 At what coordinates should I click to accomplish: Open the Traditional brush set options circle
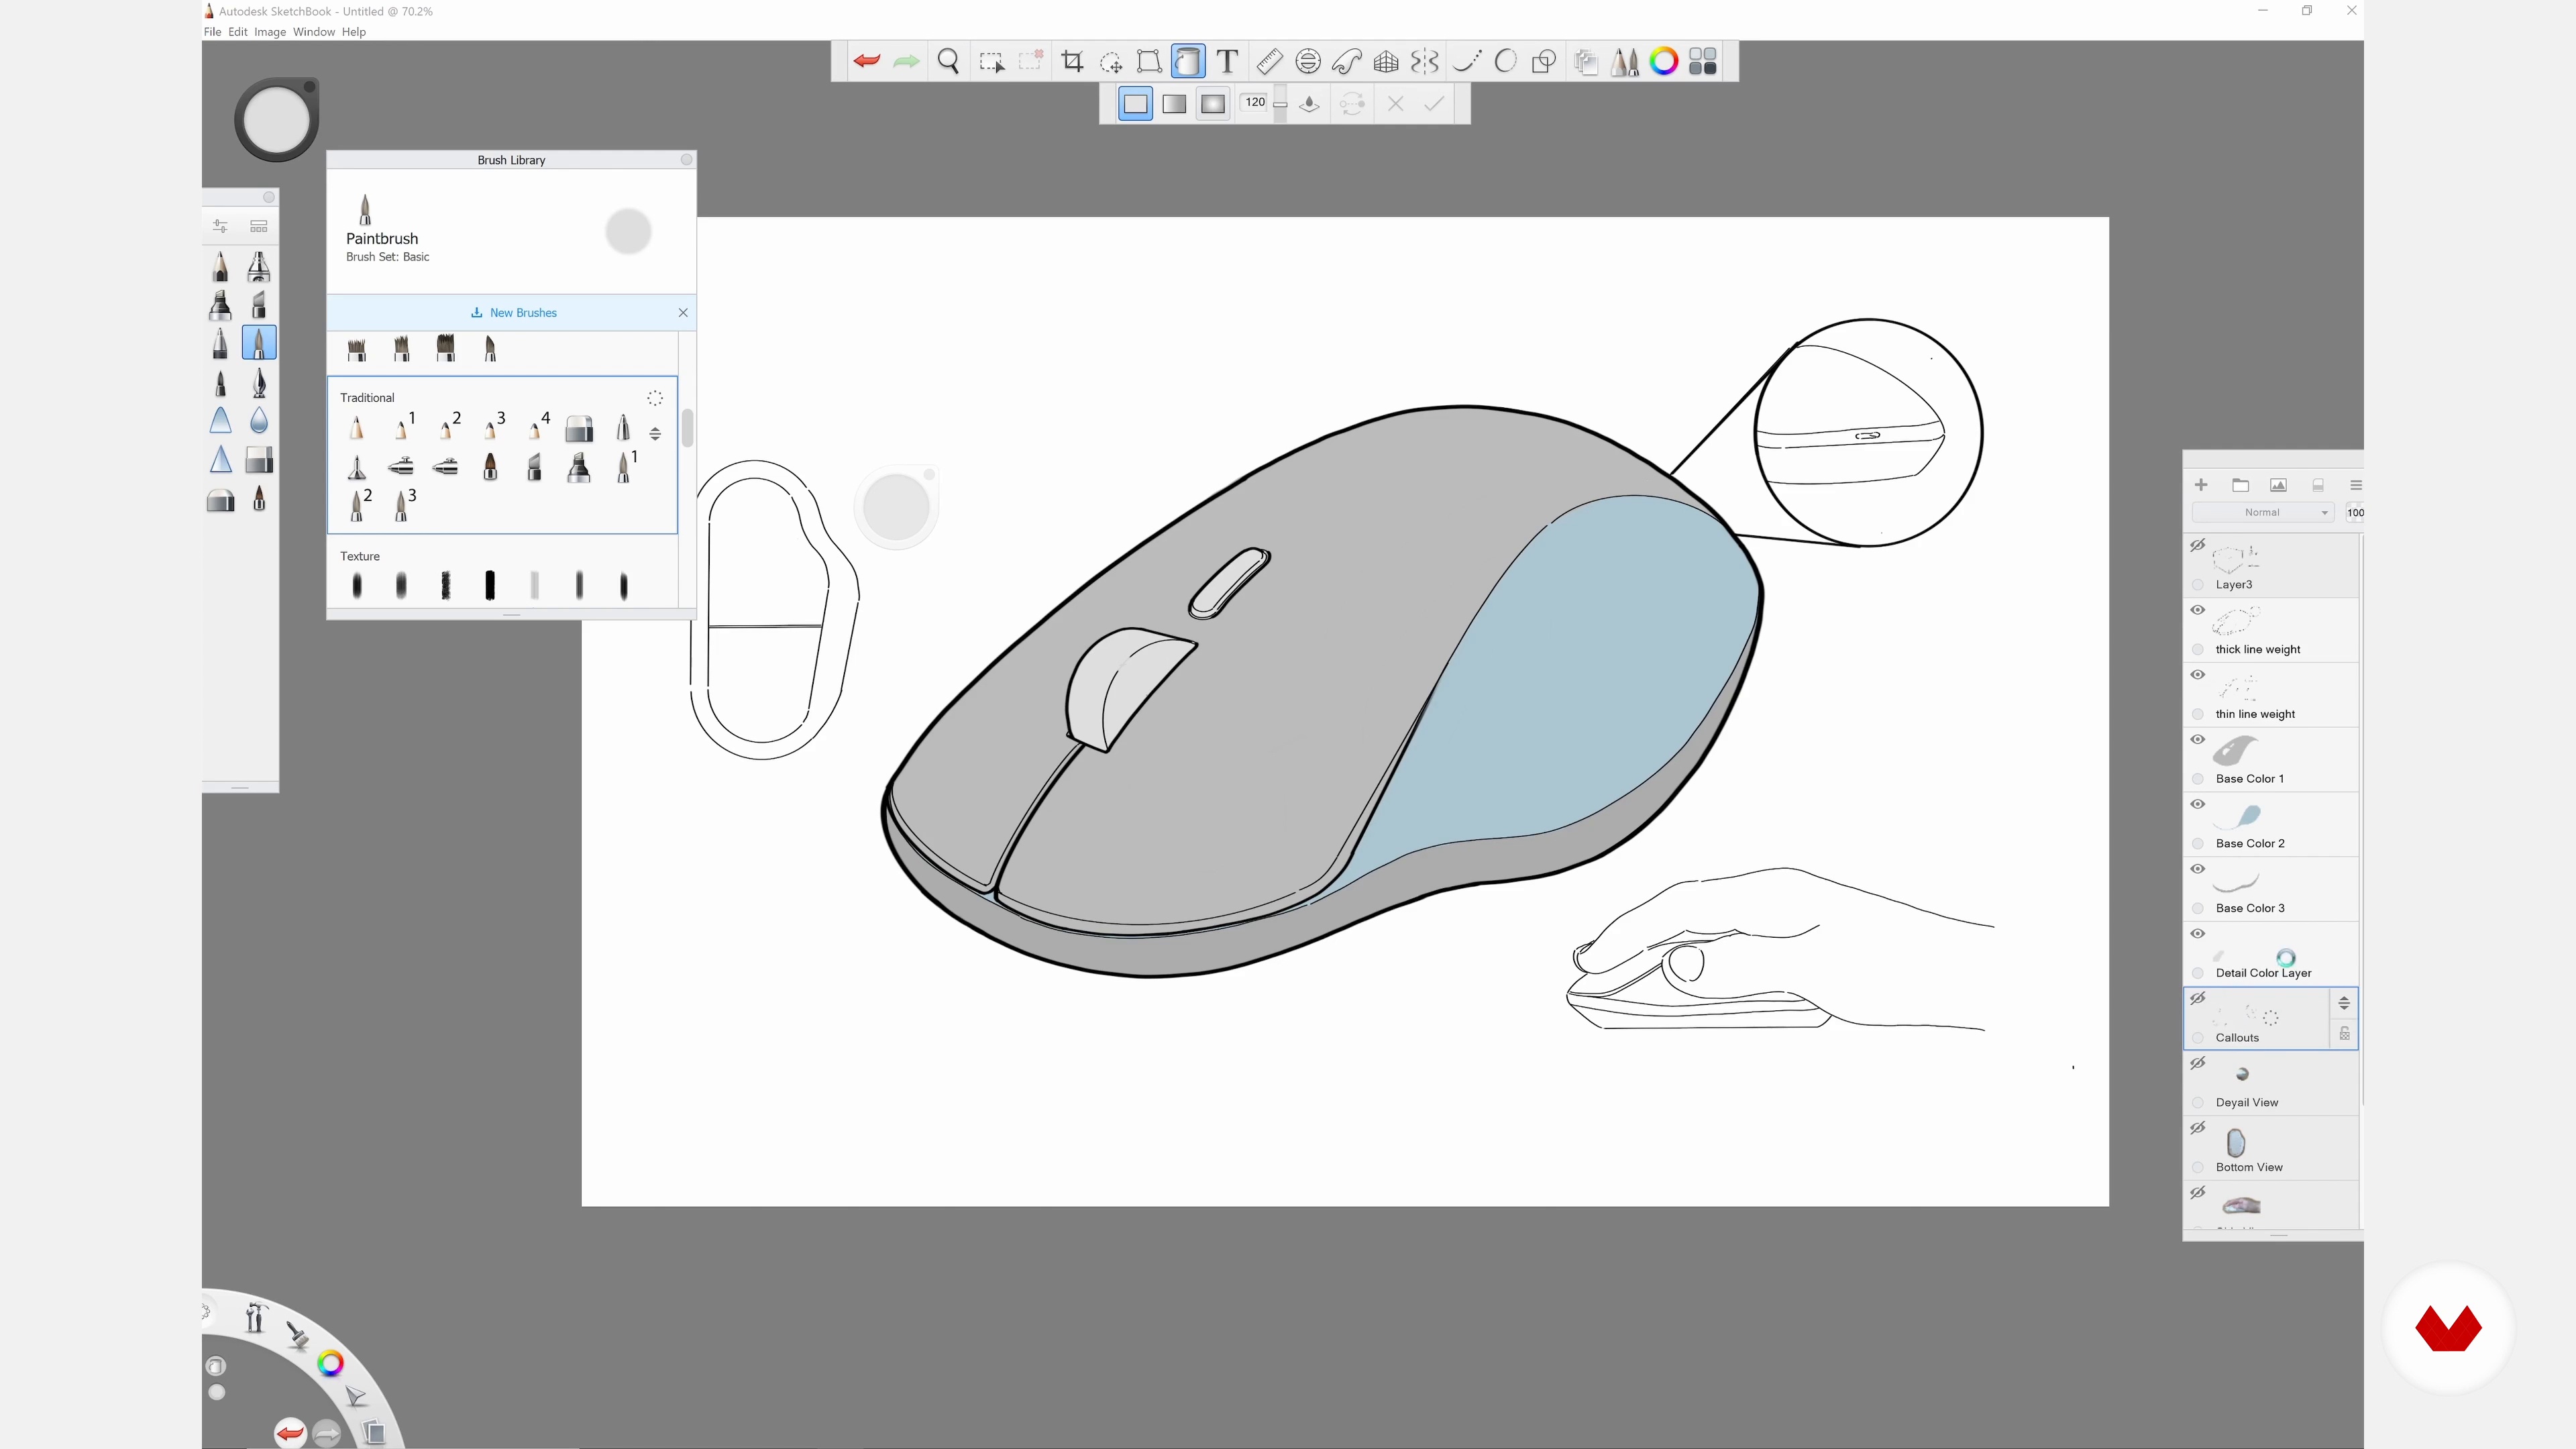(x=655, y=398)
